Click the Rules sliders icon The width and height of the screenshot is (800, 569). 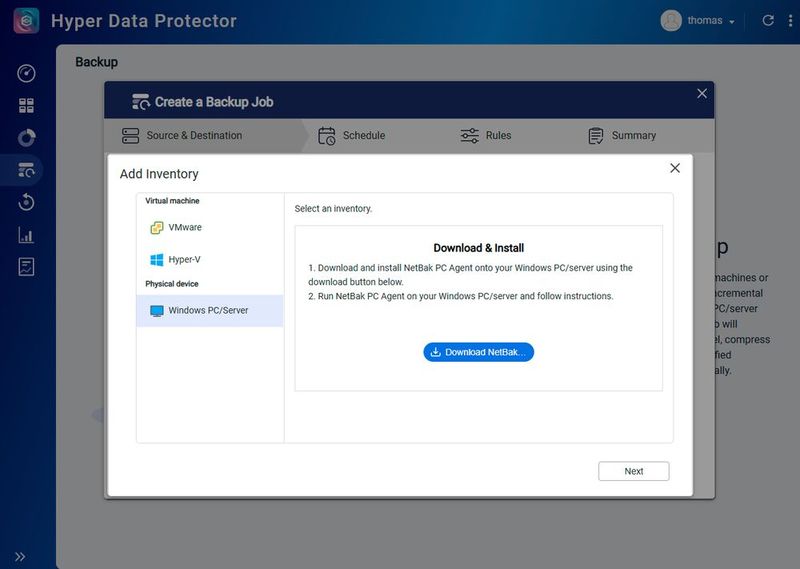(469, 136)
